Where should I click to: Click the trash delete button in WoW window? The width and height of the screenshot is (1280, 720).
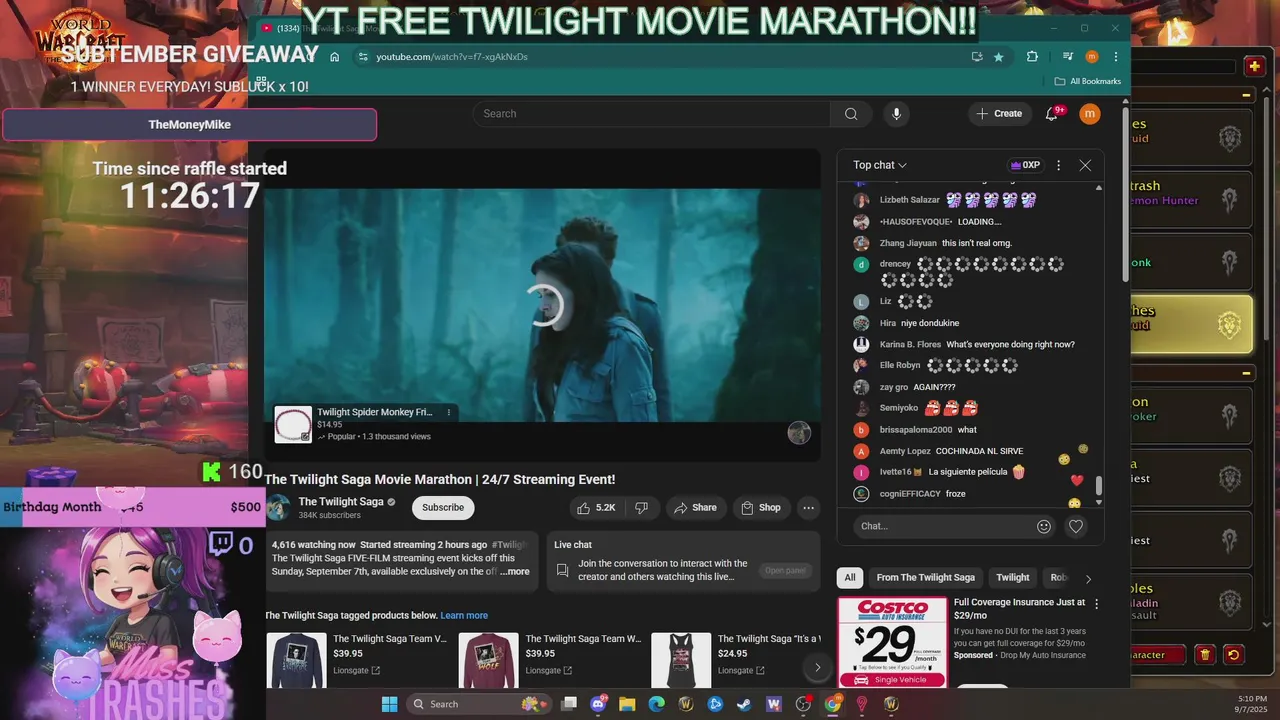1205,655
